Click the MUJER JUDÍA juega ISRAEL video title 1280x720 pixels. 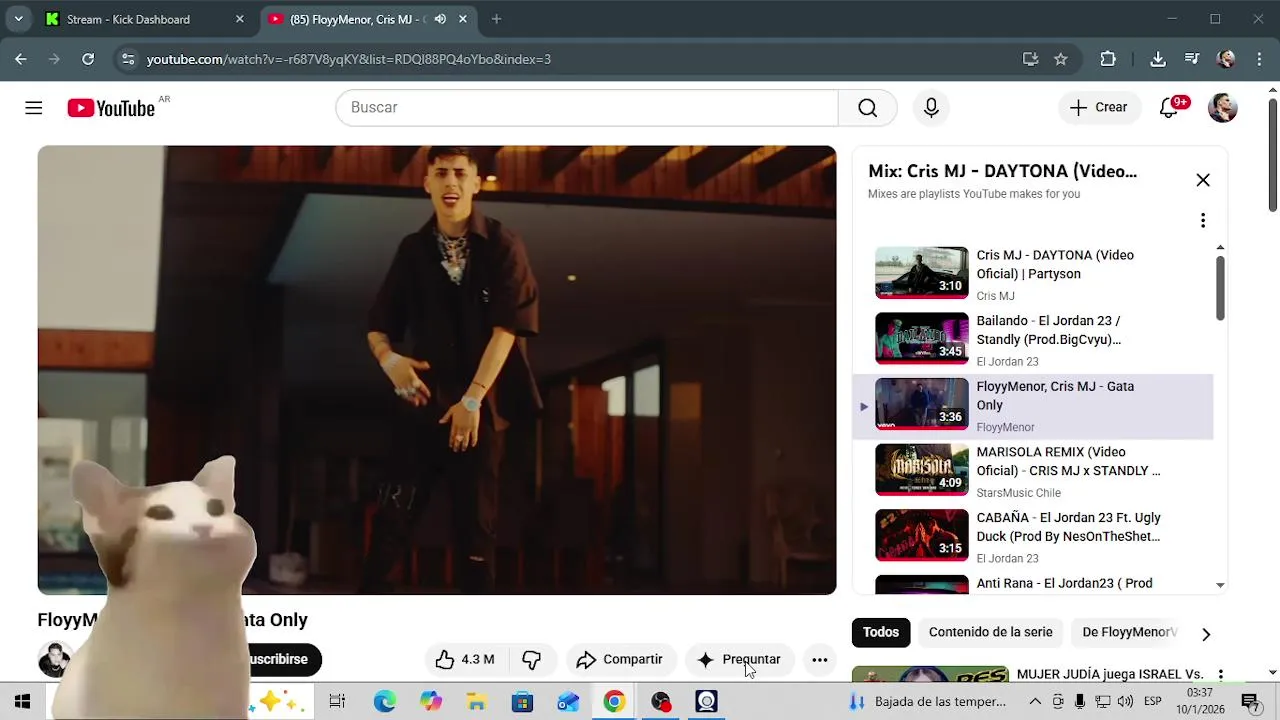[x=1110, y=674]
